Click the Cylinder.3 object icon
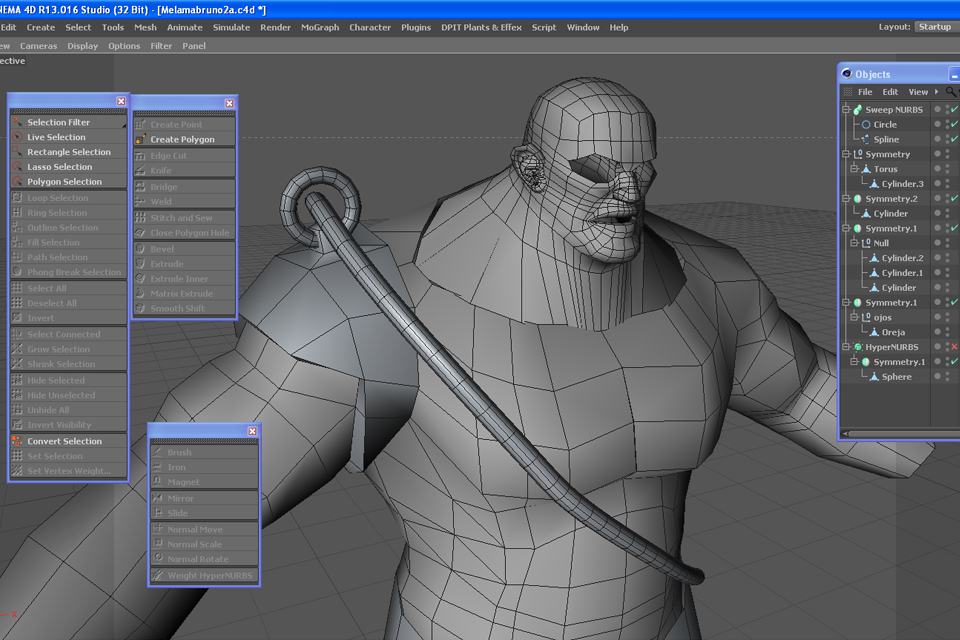The width and height of the screenshot is (960, 640). coord(874,184)
